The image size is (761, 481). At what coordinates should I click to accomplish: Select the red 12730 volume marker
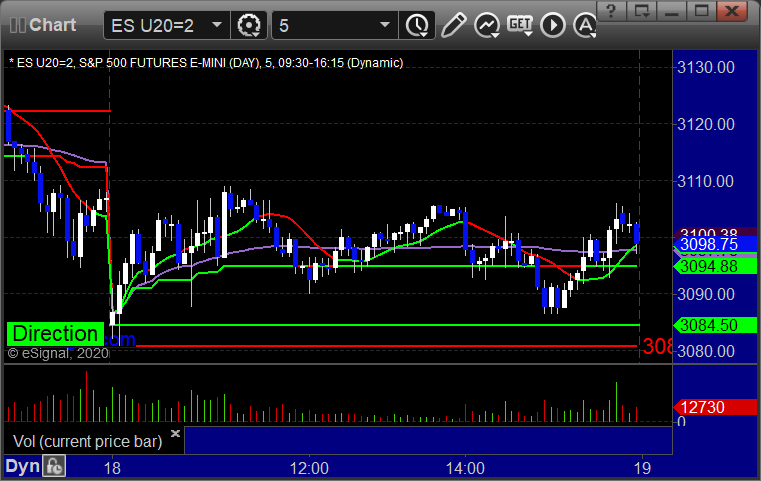tap(715, 407)
